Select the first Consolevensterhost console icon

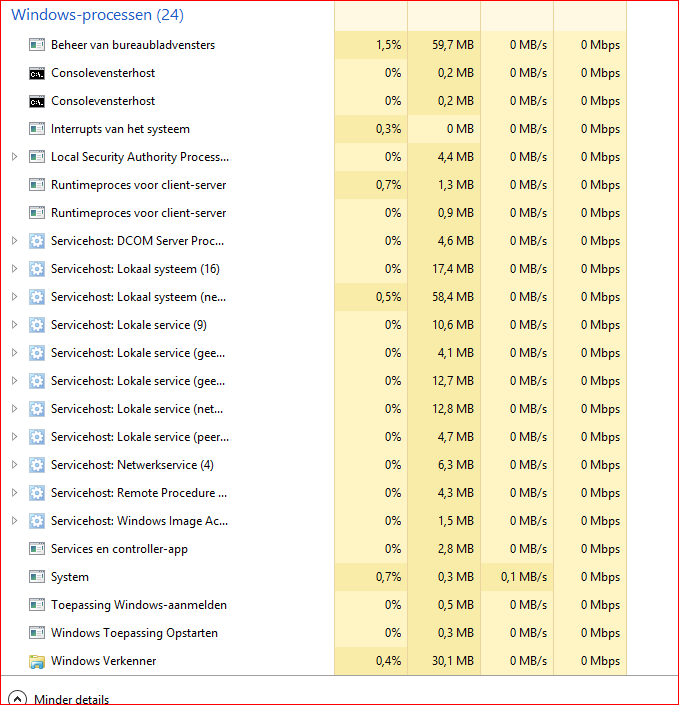pos(37,73)
